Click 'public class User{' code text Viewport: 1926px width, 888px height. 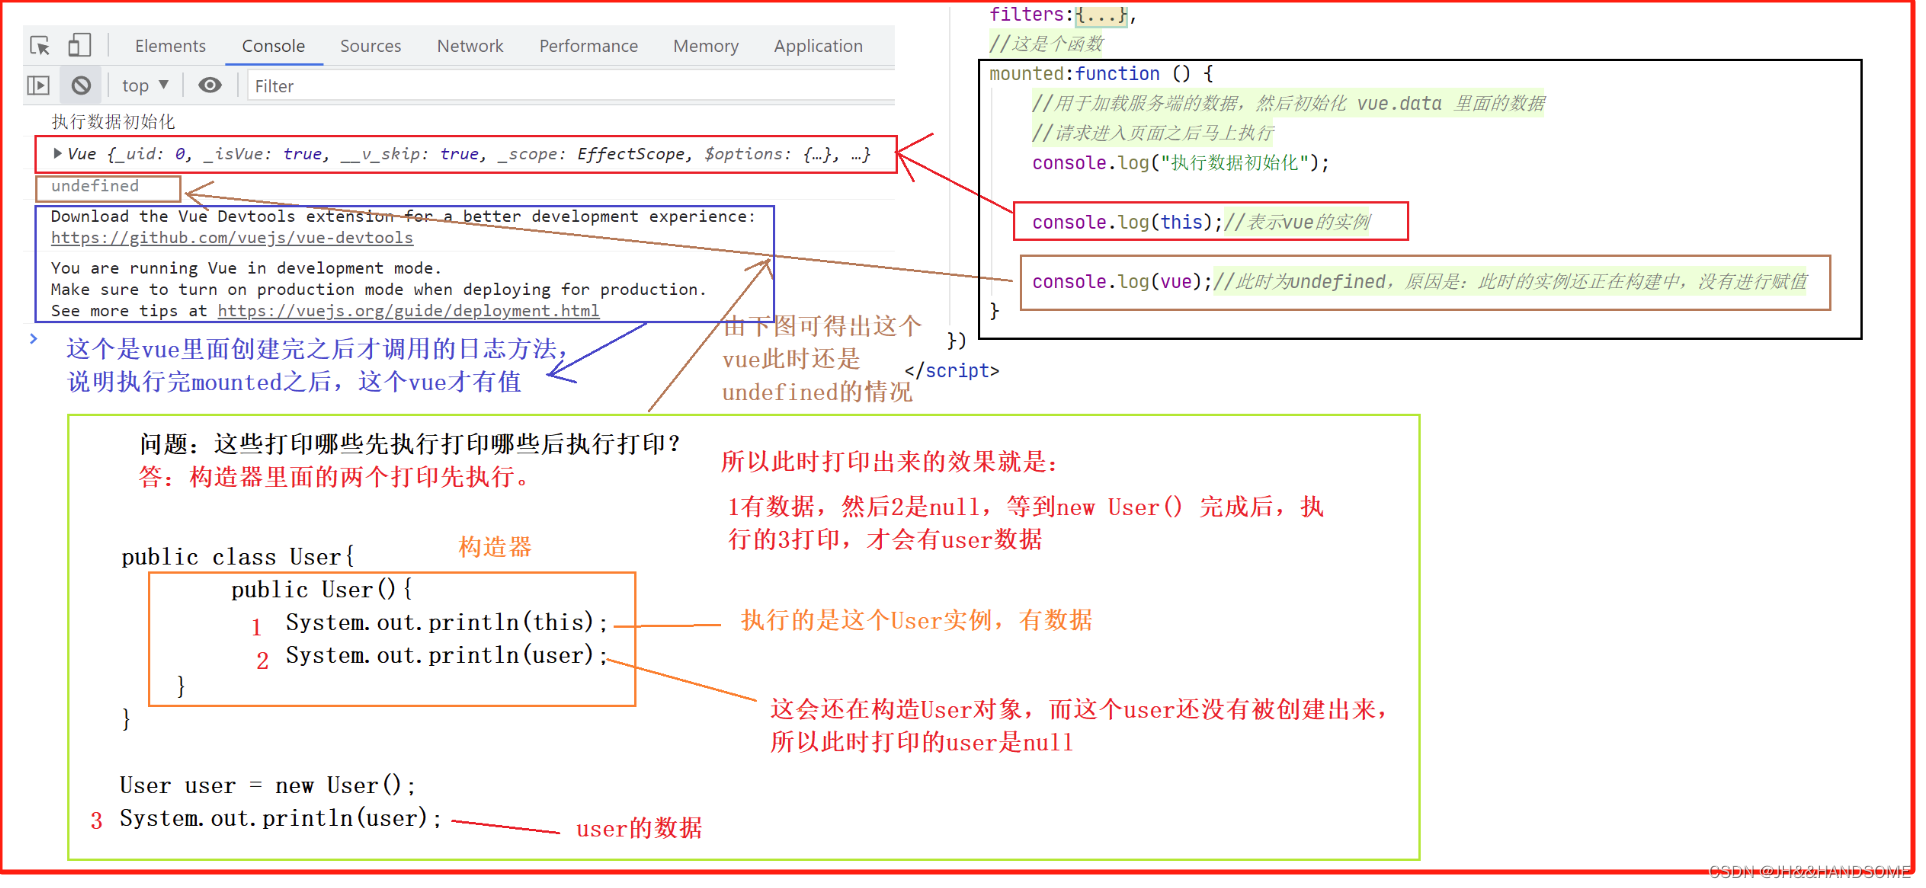coord(238,557)
